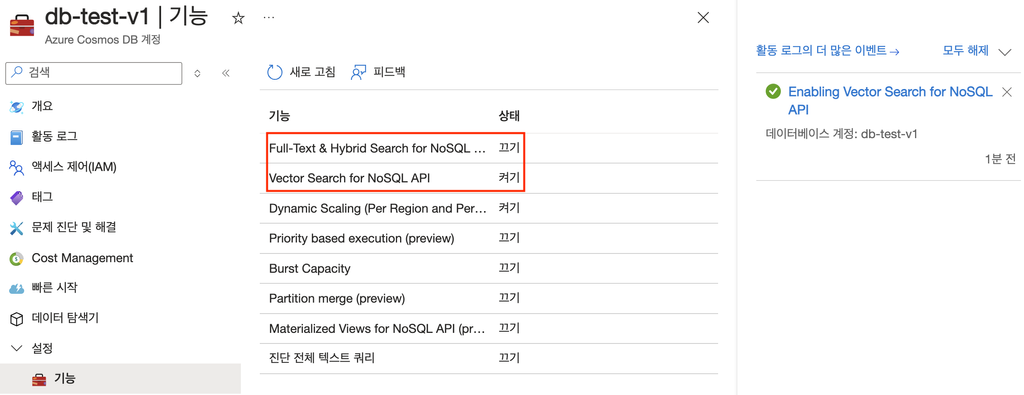This screenshot has height=395, width=1024.
Task: Click the Cost Management green icon
Action: click(17, 259)
